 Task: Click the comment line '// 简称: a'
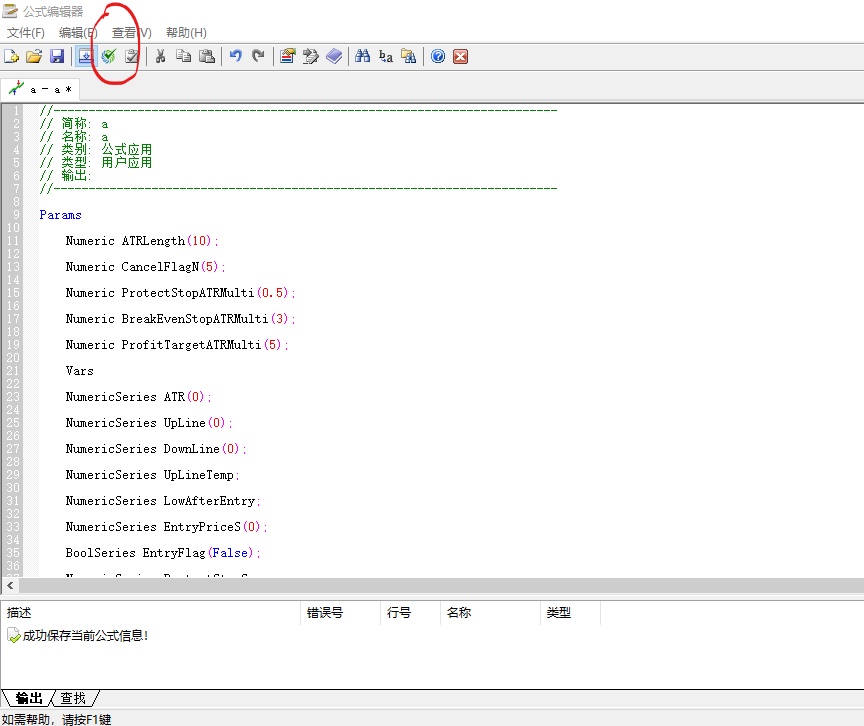(74, 123)
